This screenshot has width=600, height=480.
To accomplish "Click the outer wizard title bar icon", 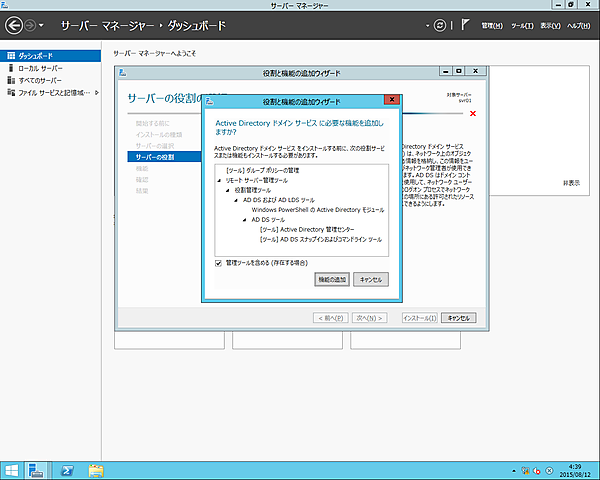I will coord(122,73).
